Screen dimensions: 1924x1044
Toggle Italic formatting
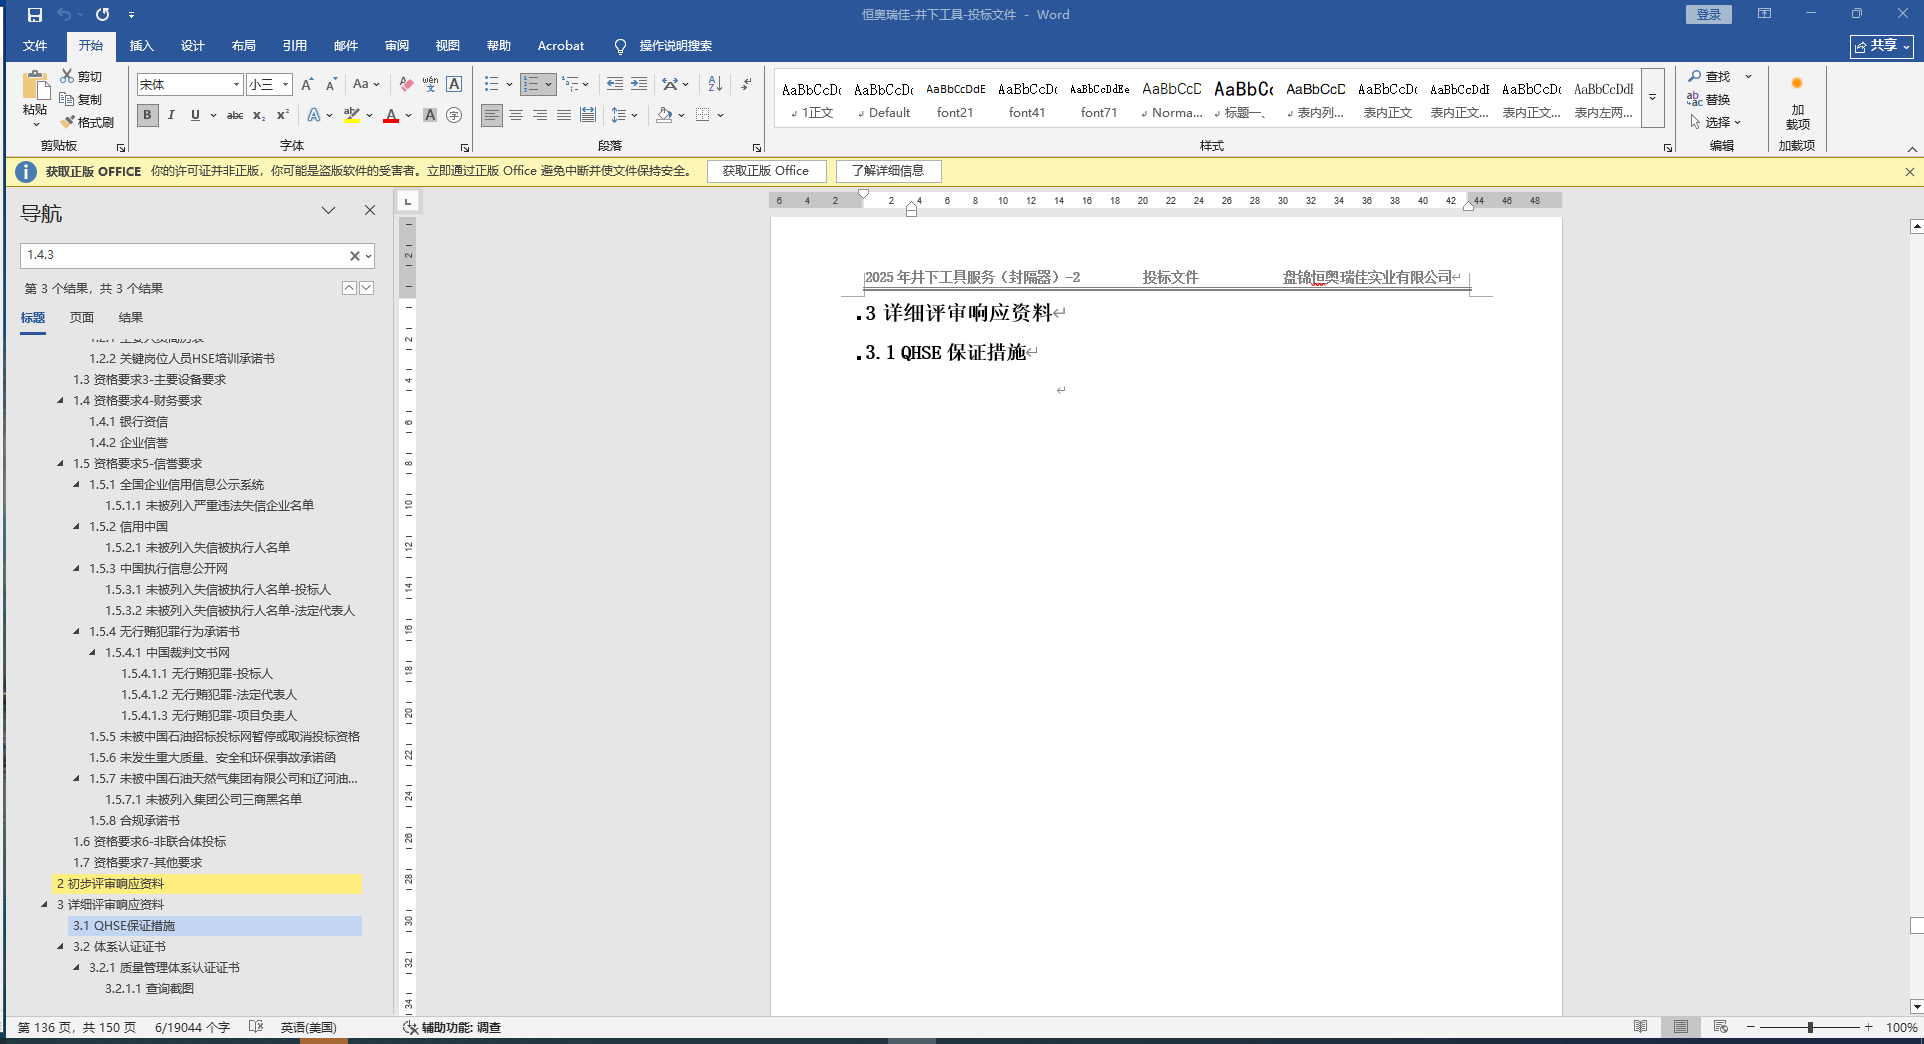coord(171,115)
